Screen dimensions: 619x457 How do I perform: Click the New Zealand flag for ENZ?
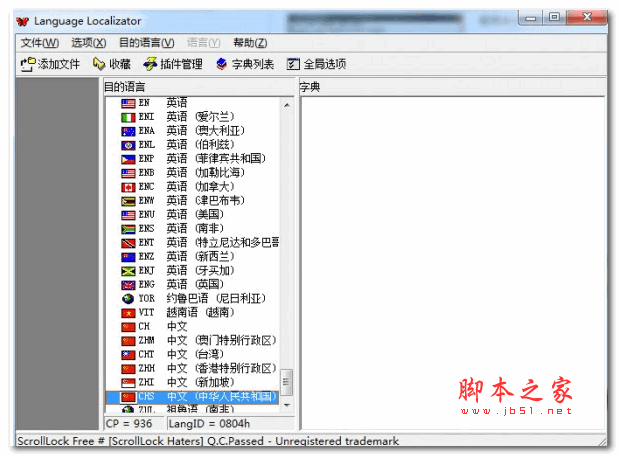[x=128, y=257]
